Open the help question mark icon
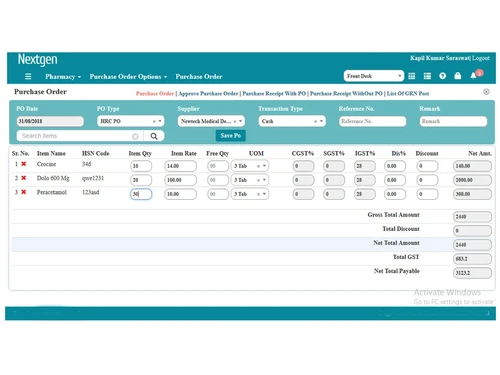Viewport: 500px width, 375px height. coord(442,76)
